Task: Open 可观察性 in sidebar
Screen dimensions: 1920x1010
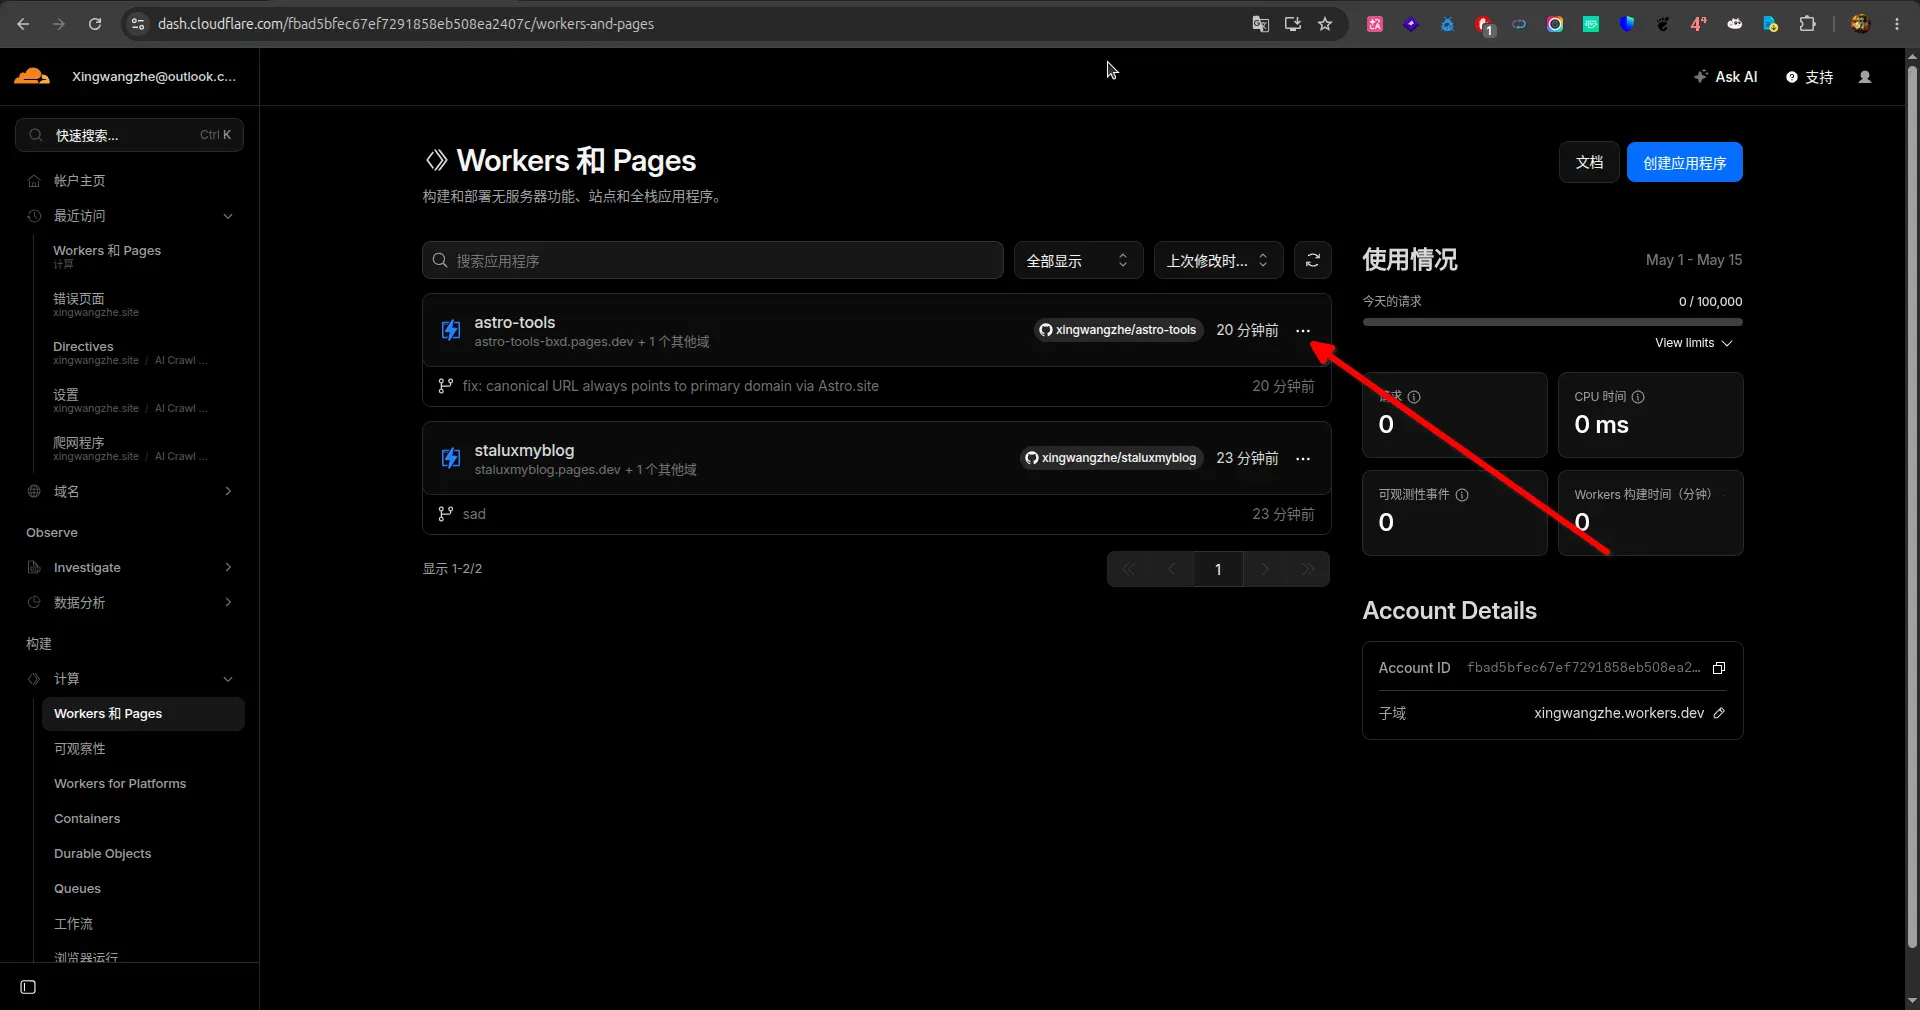Action: [x=80, y=749]
